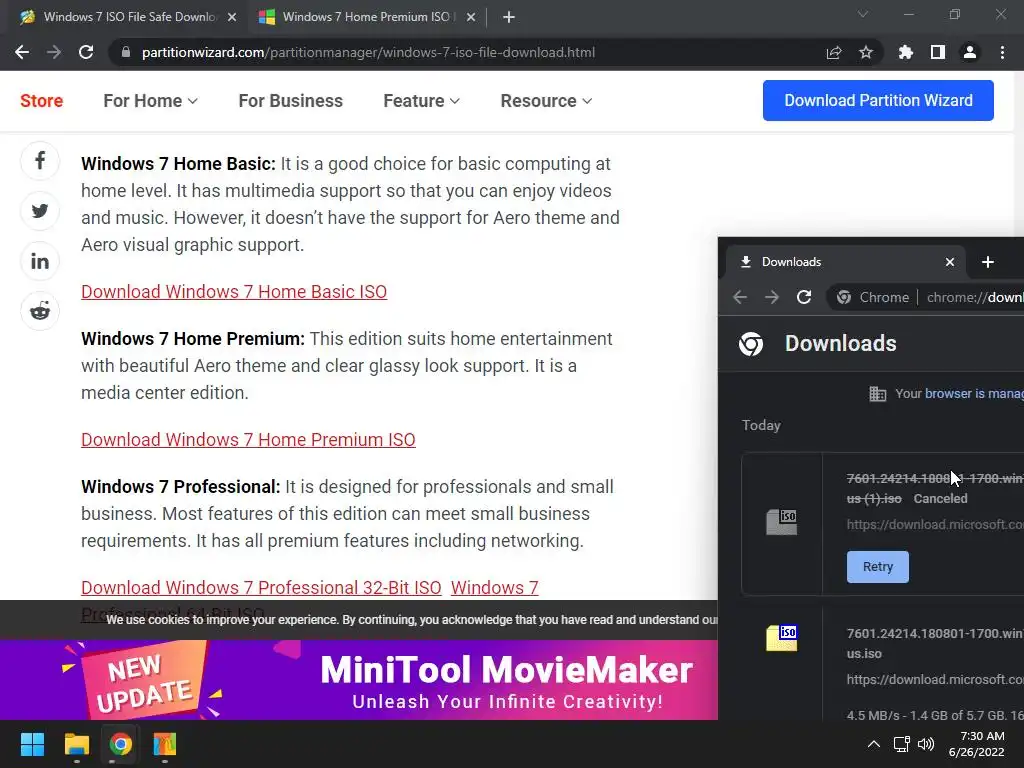Share article on Twitter
Image resolution: width=1024 pixels, height=768 pixels.
pyautogui.click(x=40, y=211)
